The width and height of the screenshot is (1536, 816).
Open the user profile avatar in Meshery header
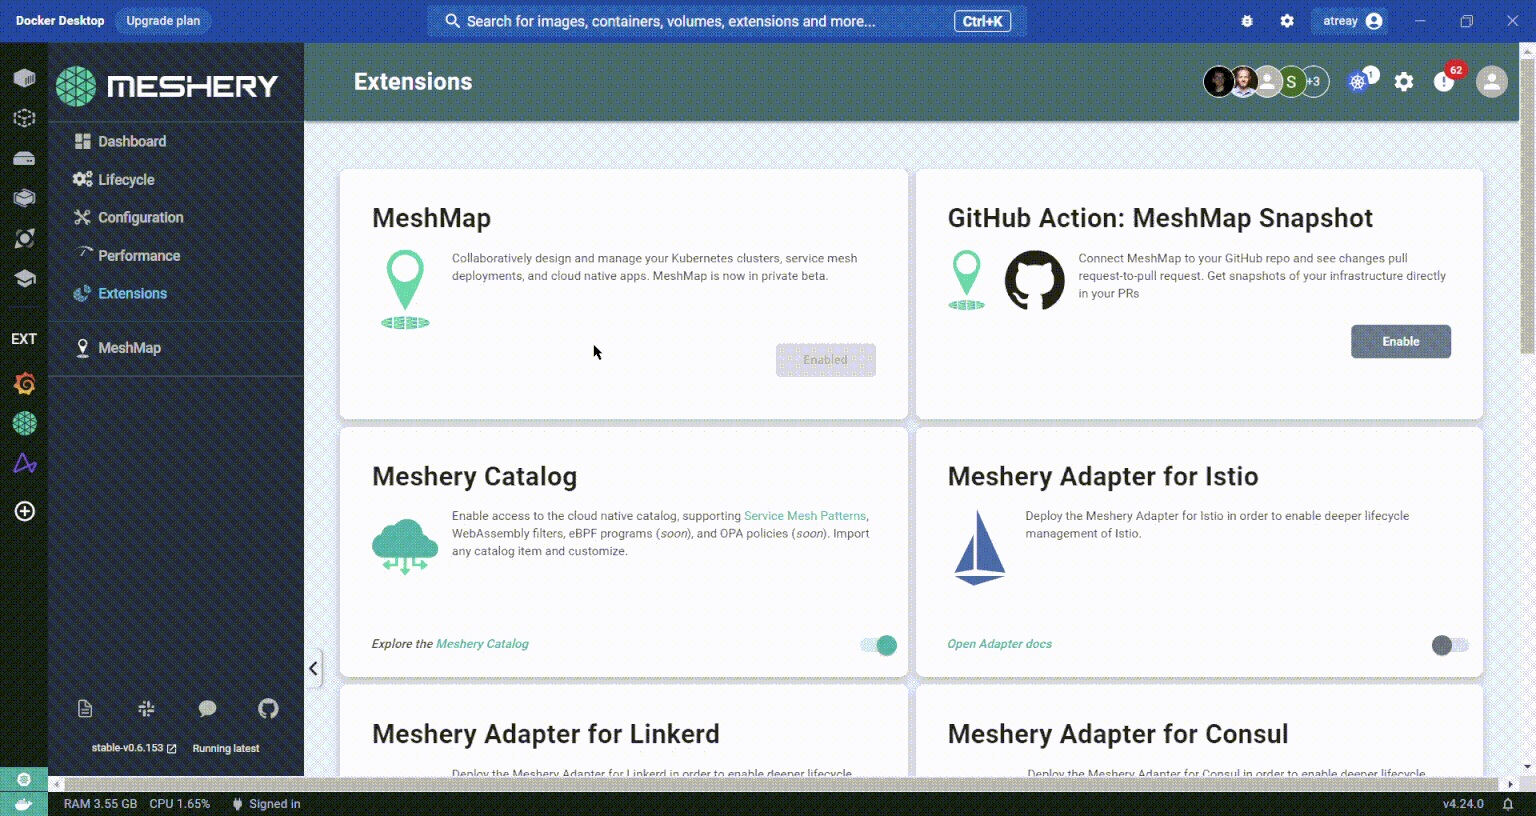coord(1491,81)
